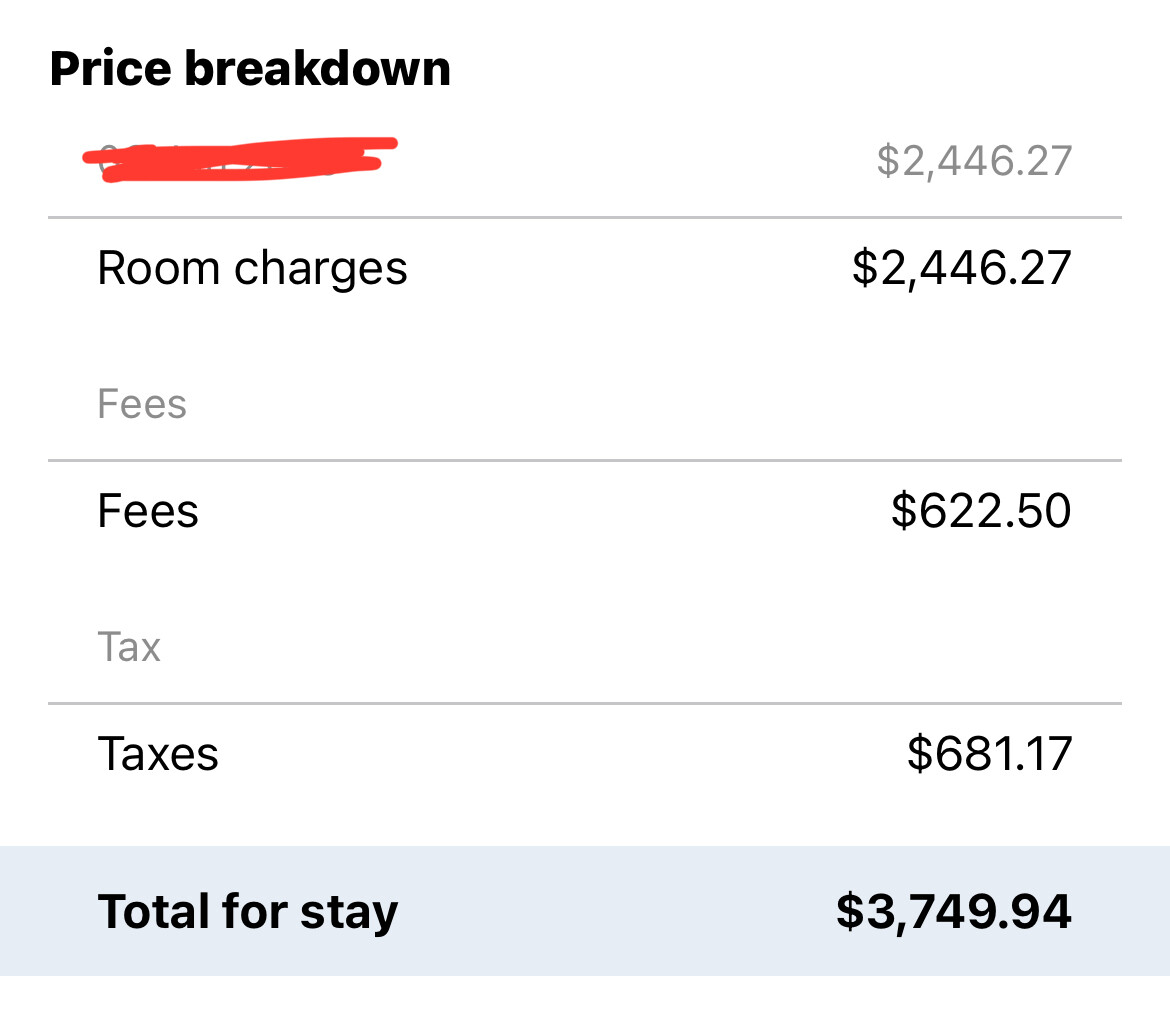Screen dimensions: 1170x1022
Task: Select the $622.50 fees amount
Action: [981, 511]
